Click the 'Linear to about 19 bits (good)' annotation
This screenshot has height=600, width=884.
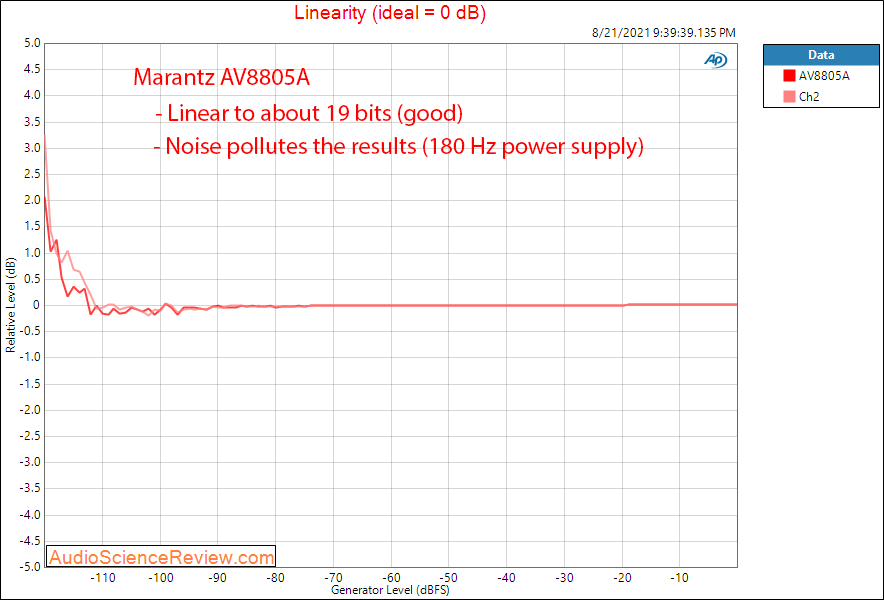308,113
